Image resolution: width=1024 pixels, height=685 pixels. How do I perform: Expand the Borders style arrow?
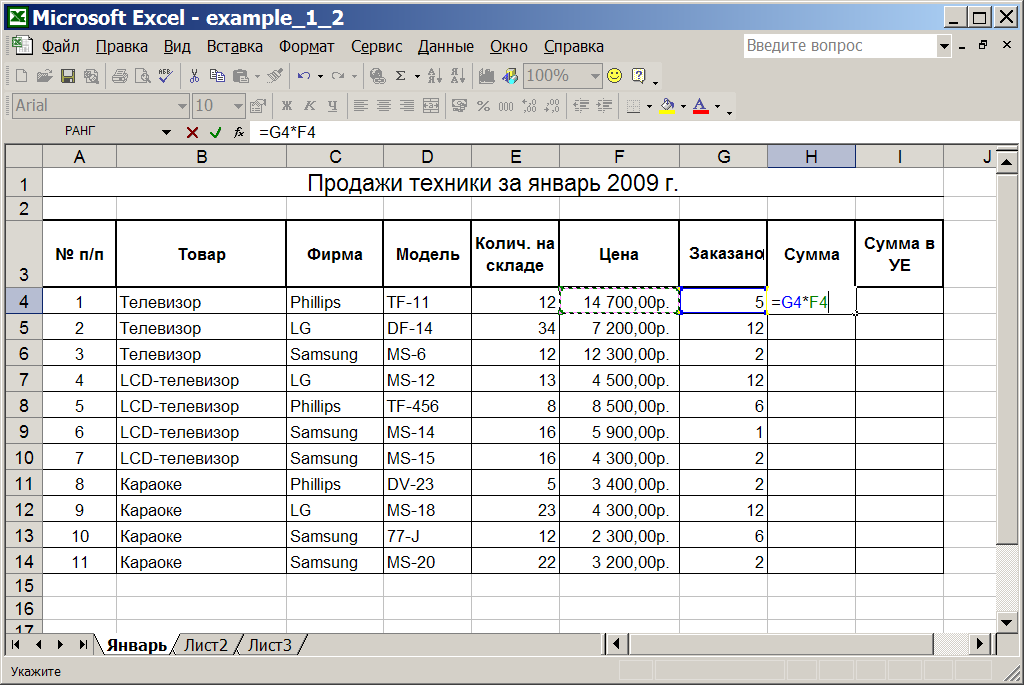(x=649, y=106)
